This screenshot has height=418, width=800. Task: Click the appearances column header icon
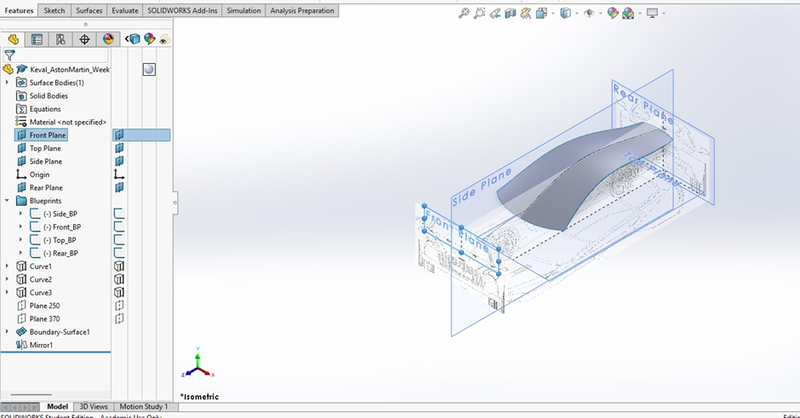click(x=149, y=39)
